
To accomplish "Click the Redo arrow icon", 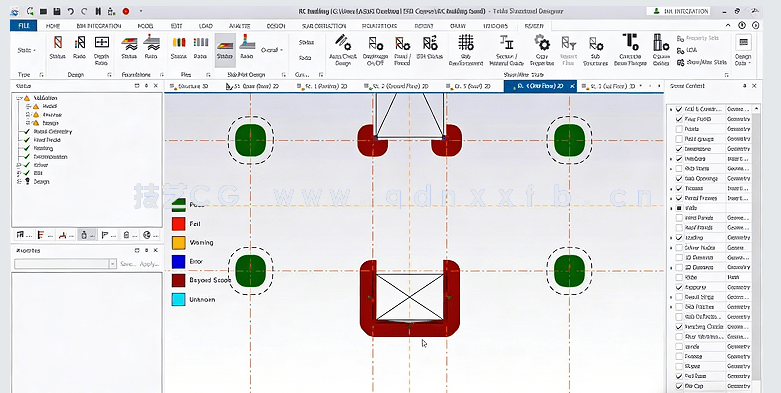I will click(x=84, y=11).
